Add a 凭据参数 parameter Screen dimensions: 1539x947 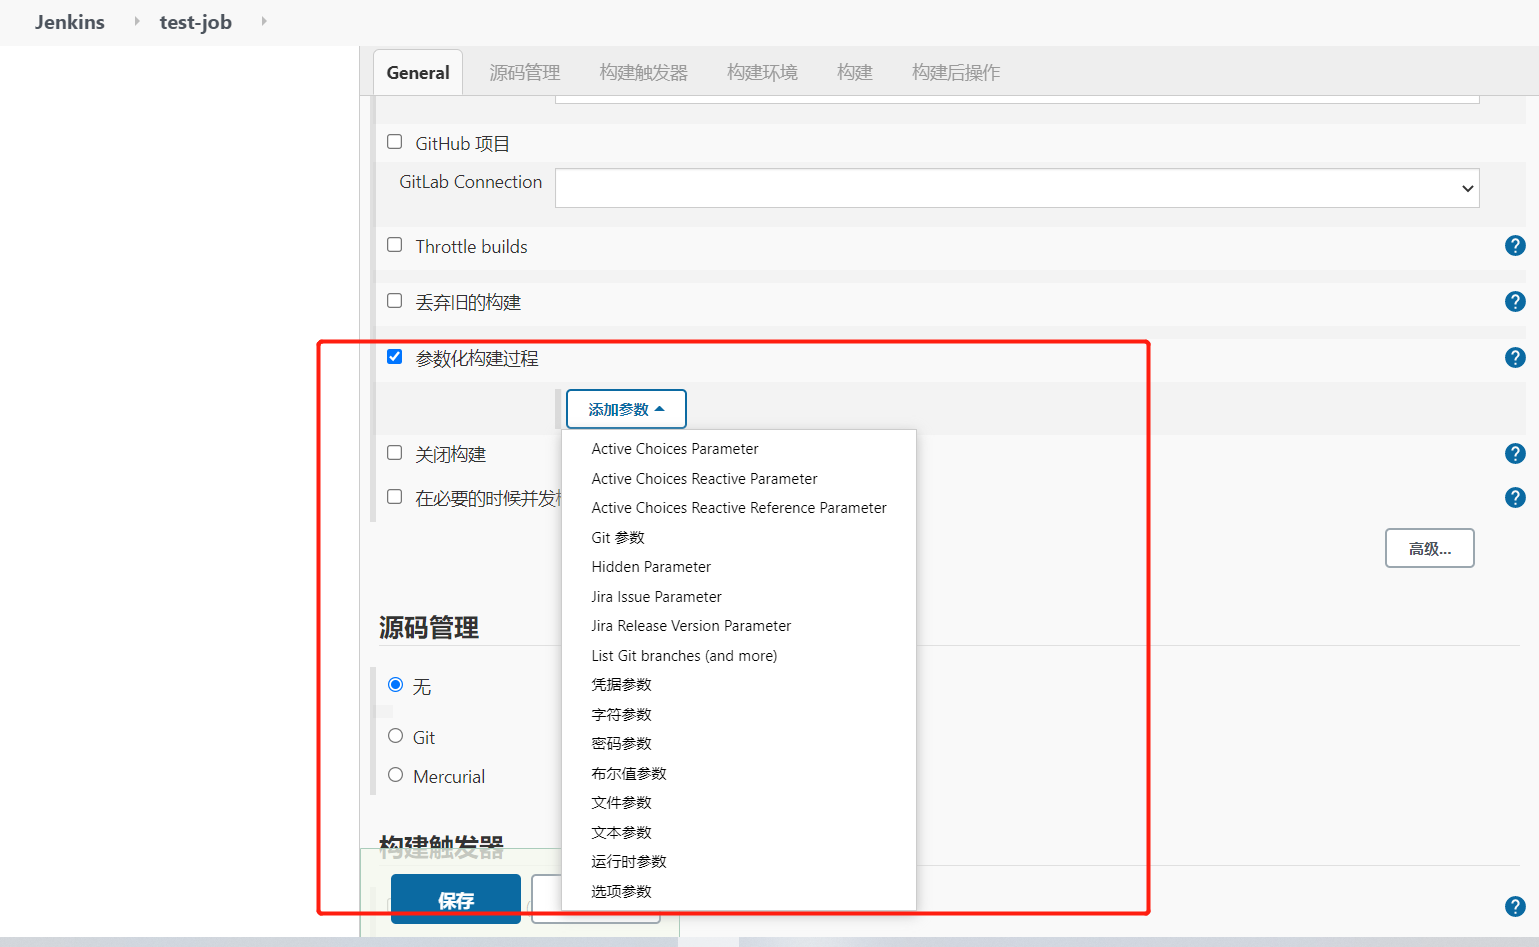point(739,685)
